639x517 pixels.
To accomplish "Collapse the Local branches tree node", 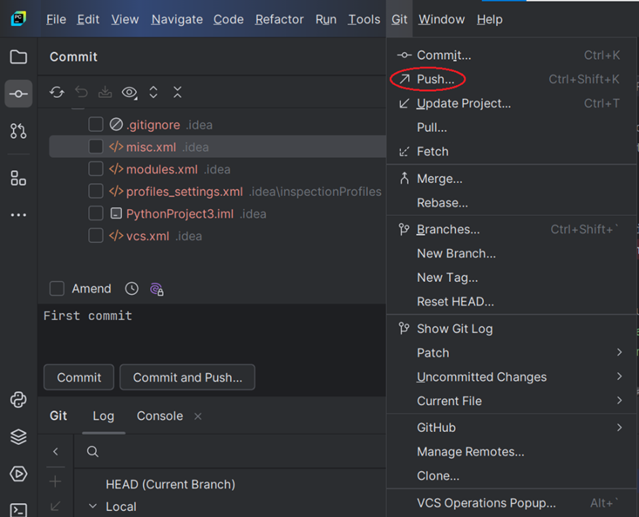I will tap(93, 507).
